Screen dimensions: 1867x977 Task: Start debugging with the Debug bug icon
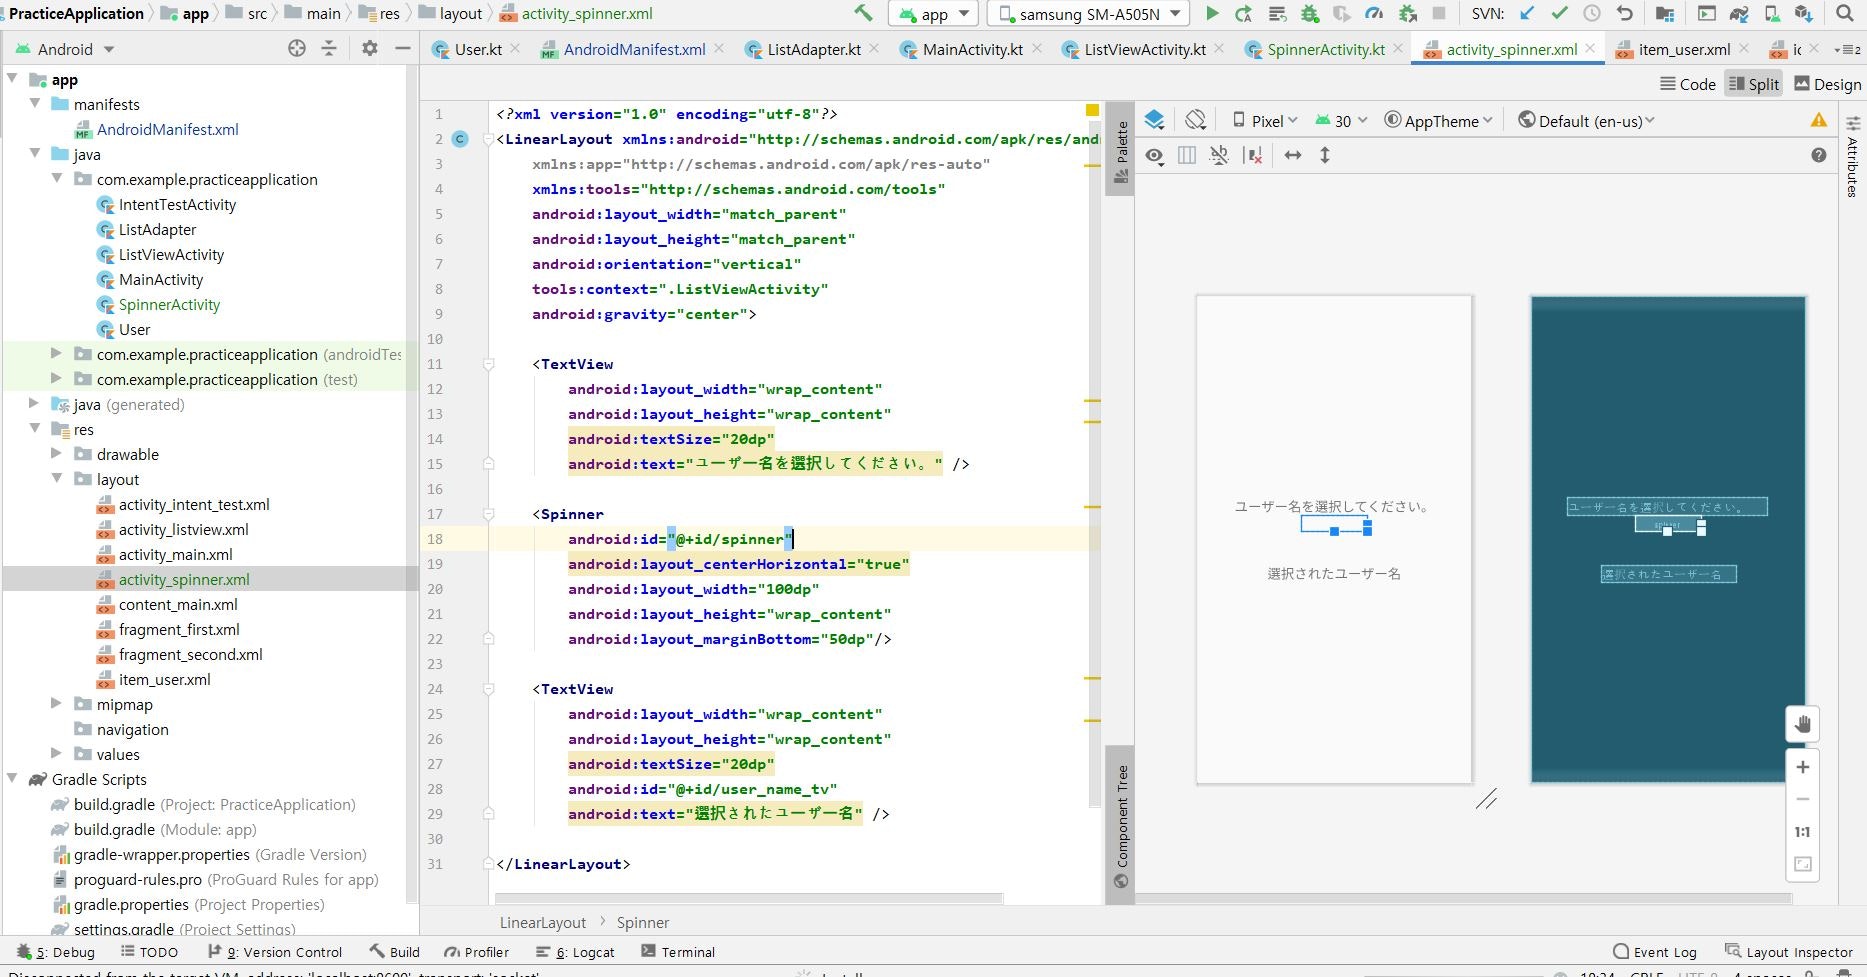pyautogui.click(x=1309, y=14)
